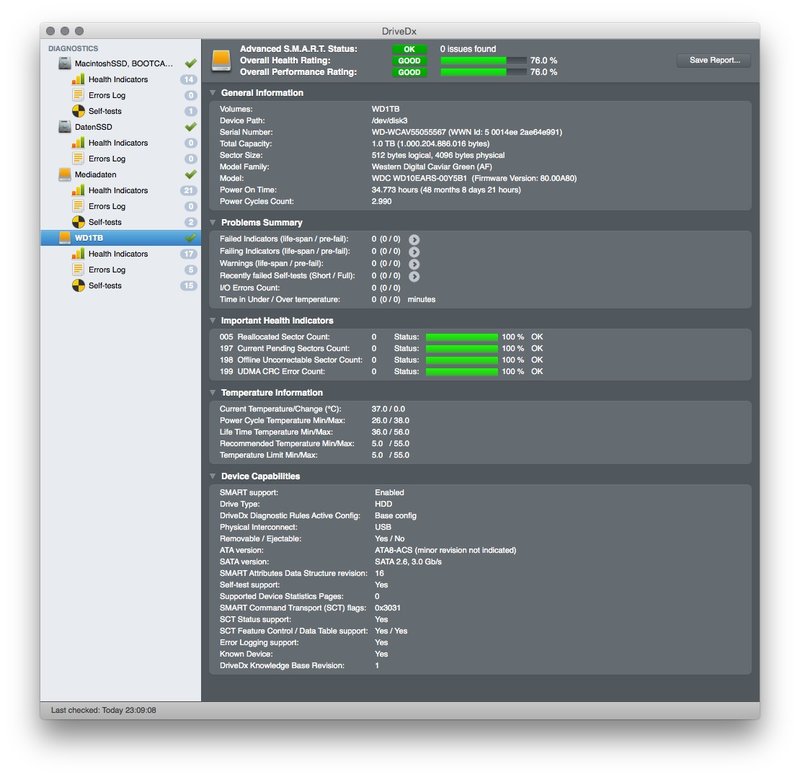Viewport: 800px width, 777px height.
Task: Click the Current Pending Sectors Count label
Action: tap(293, 348)
